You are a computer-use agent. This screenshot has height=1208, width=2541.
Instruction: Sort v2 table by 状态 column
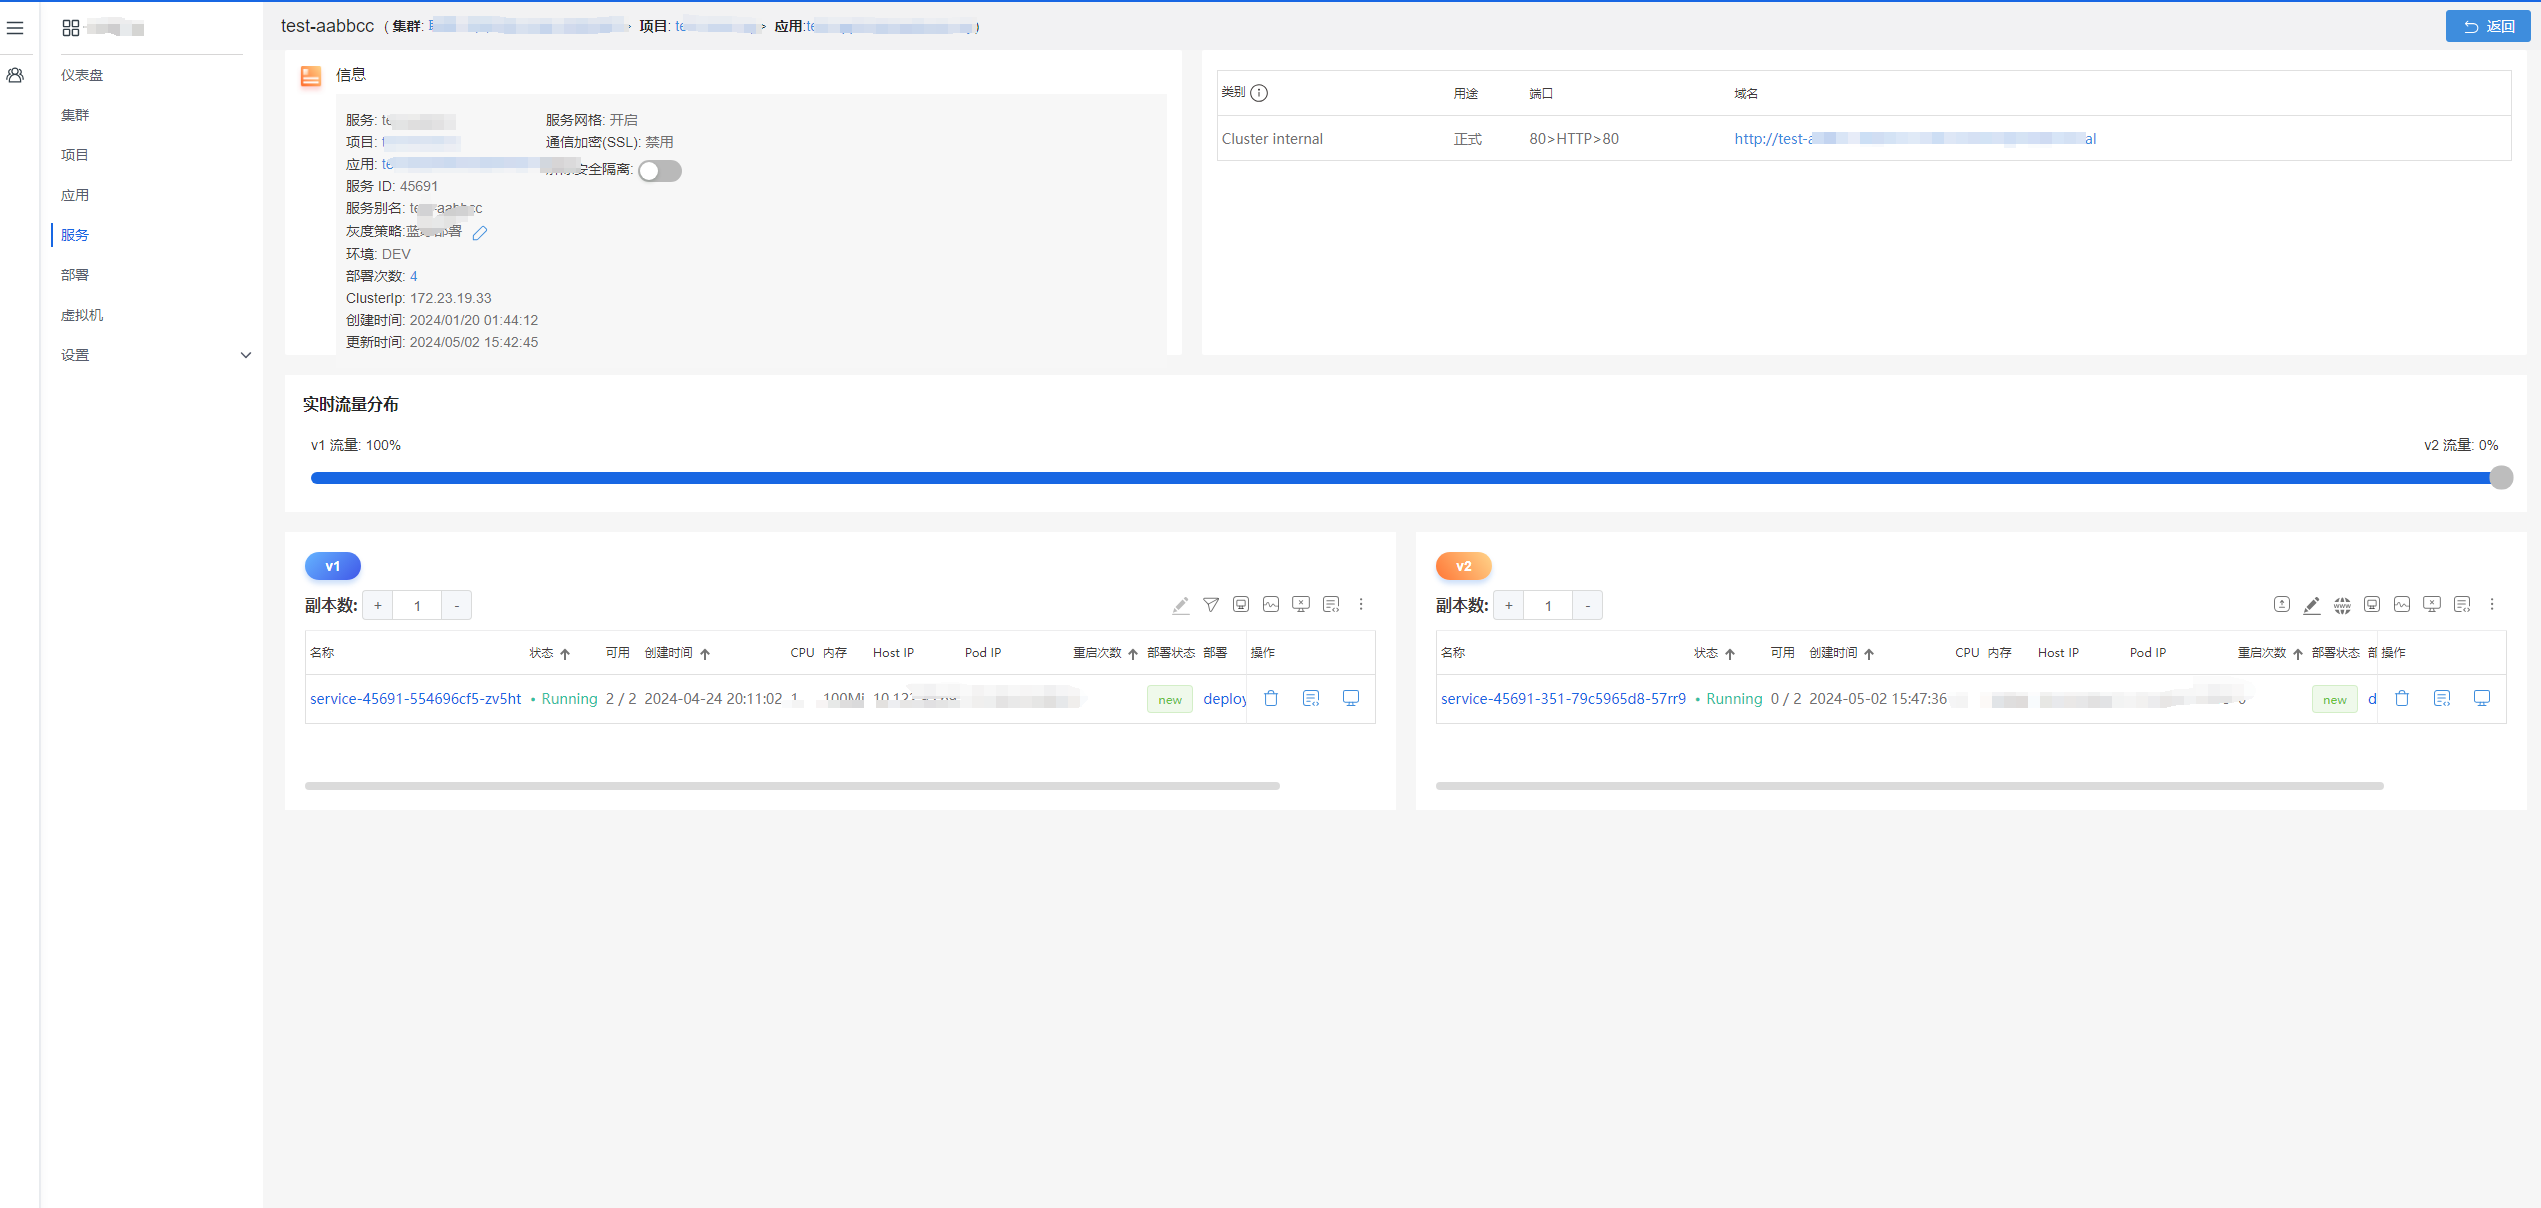click(x=1730, y=653)
